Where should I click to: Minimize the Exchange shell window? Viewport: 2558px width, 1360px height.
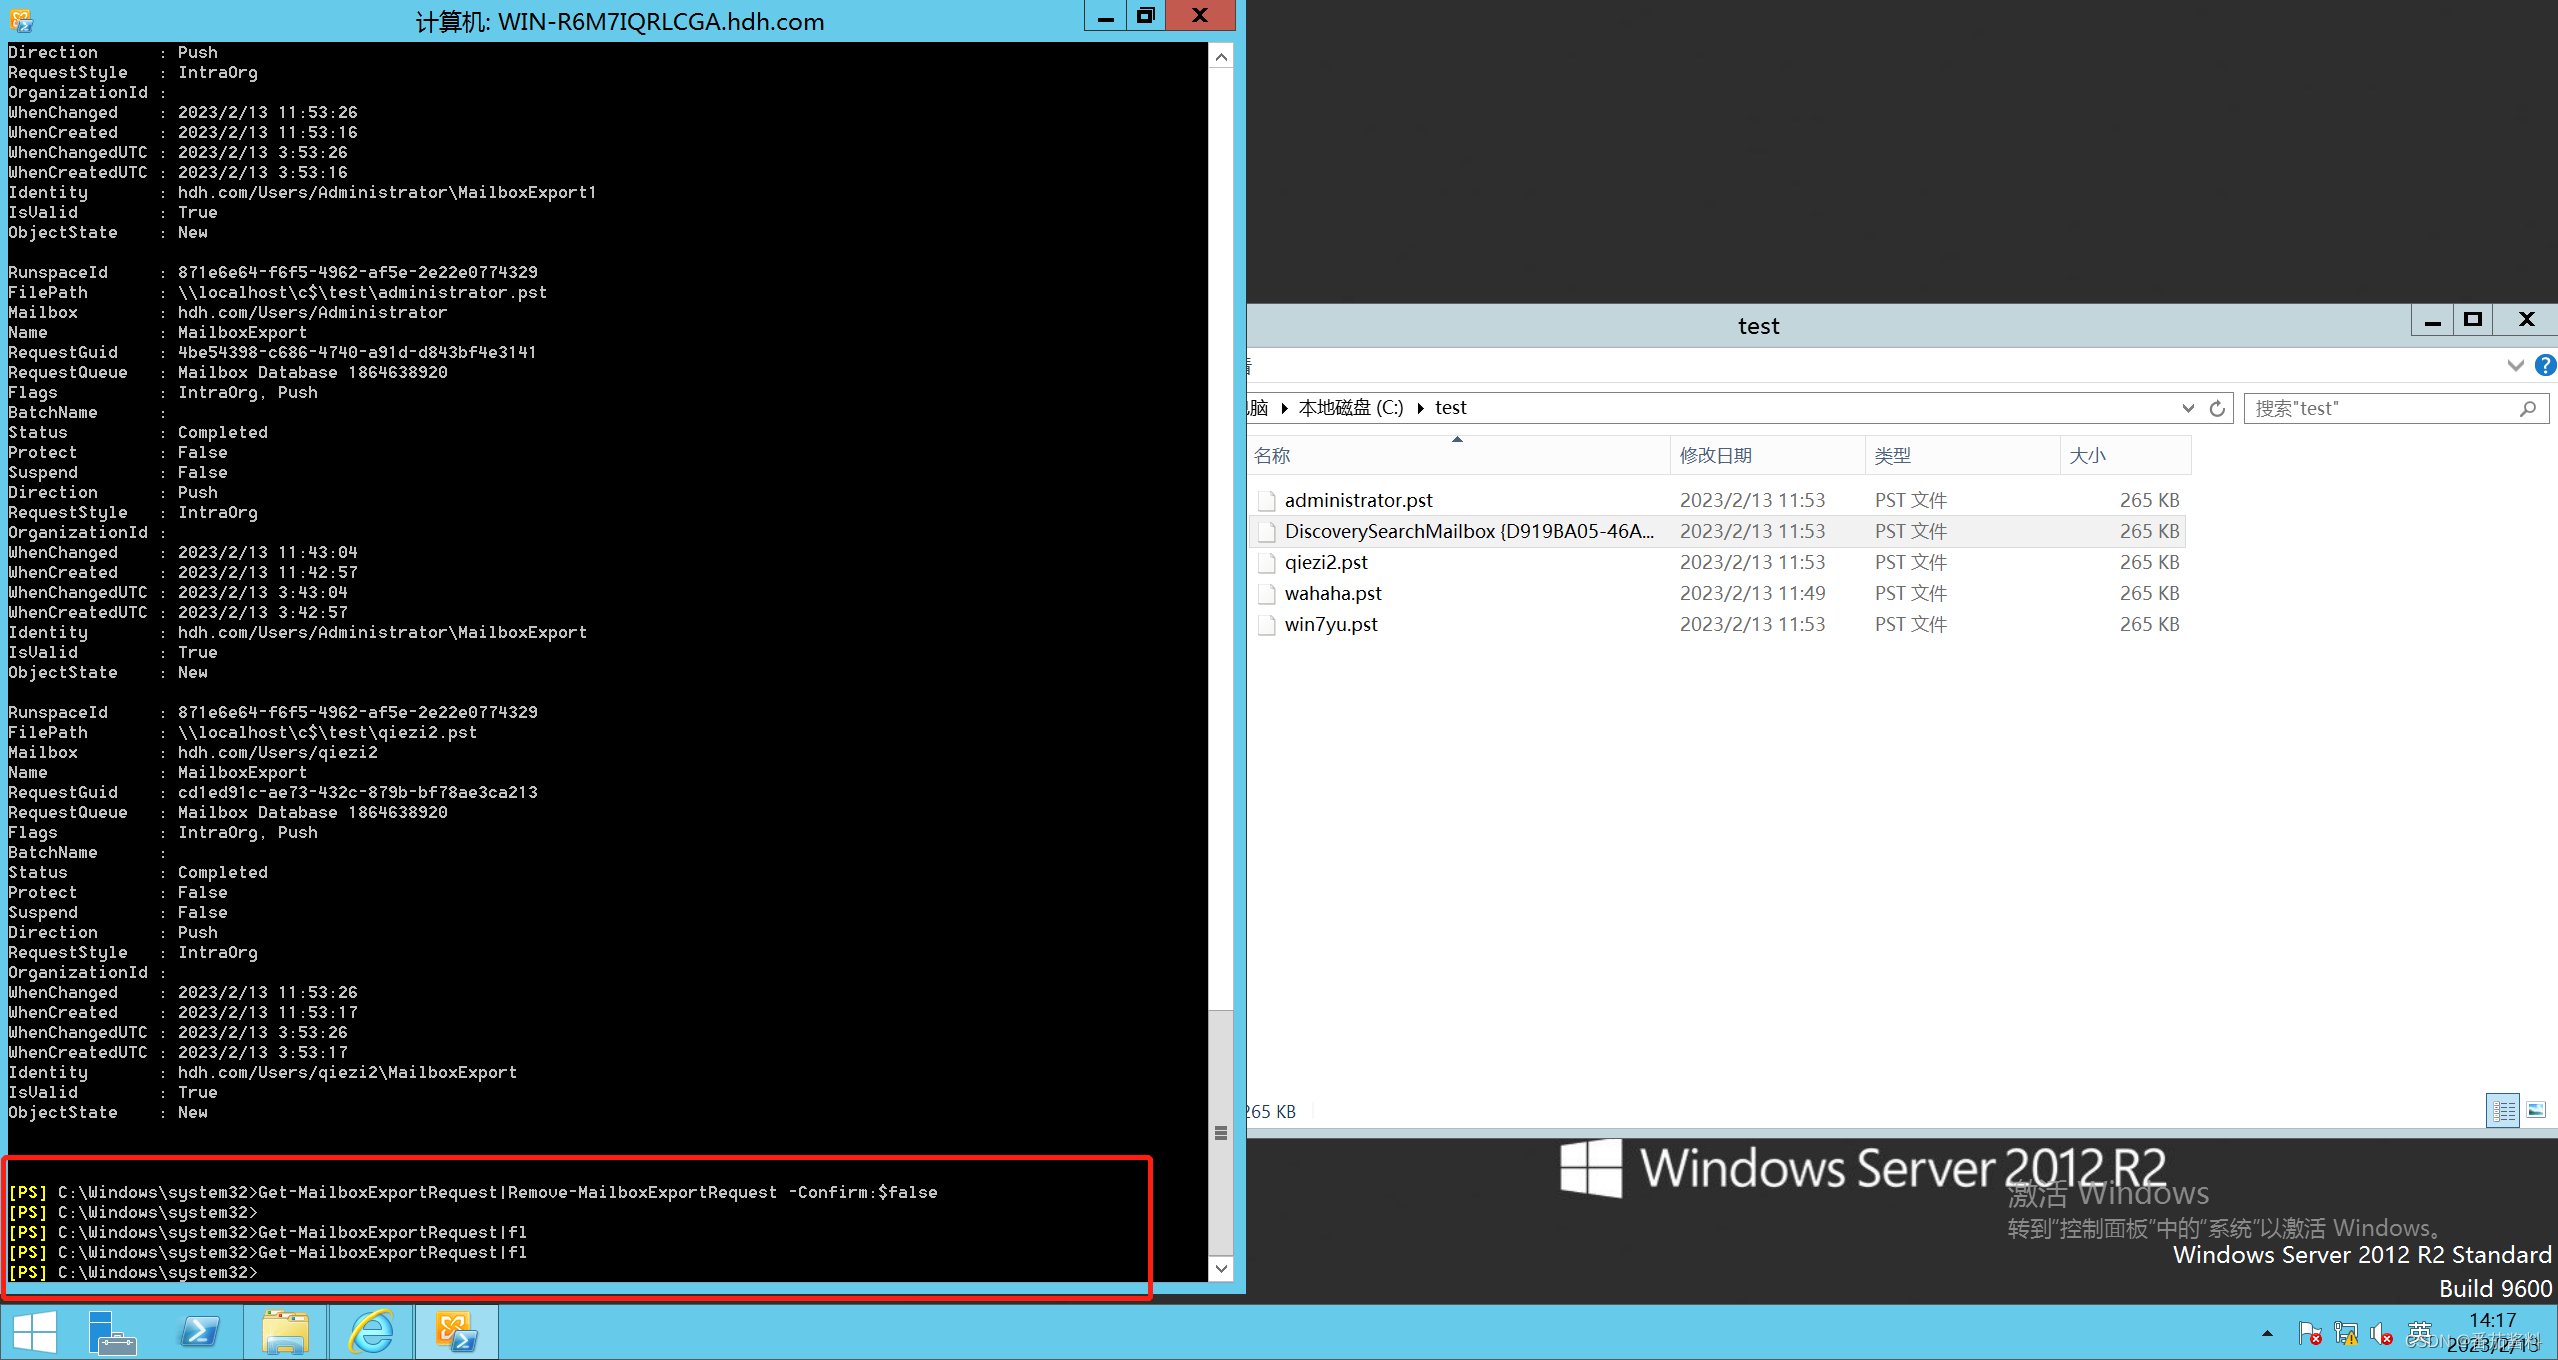(1105, 16)
